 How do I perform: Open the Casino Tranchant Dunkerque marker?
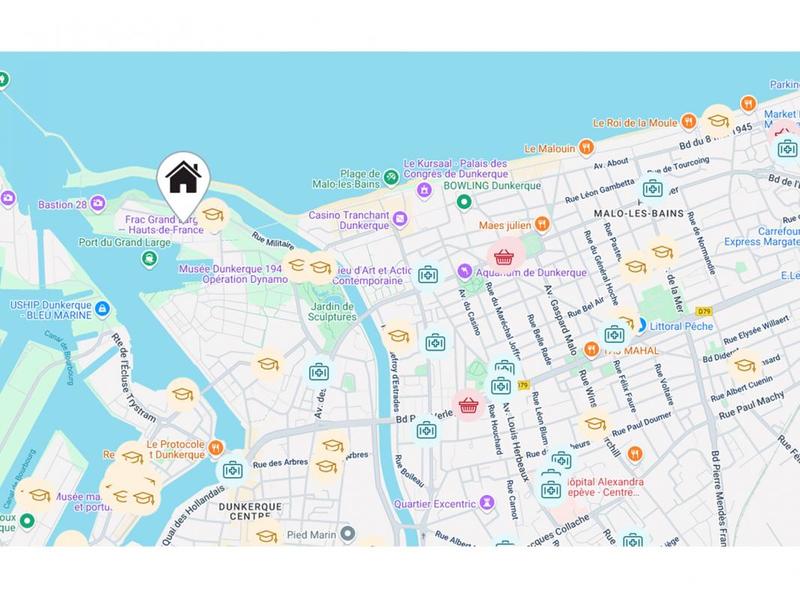coord(401,219)
